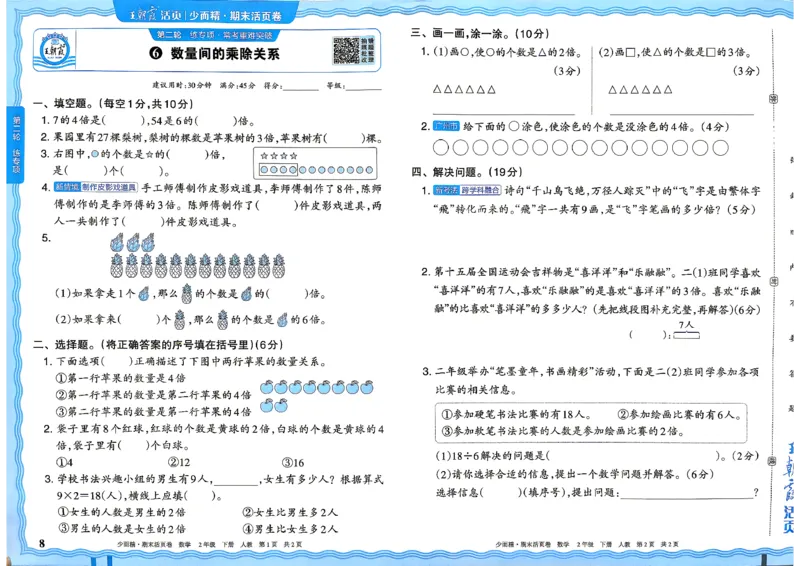Click the blank after 苹果树有
This screenshot has width=800, height=566.
346,138
